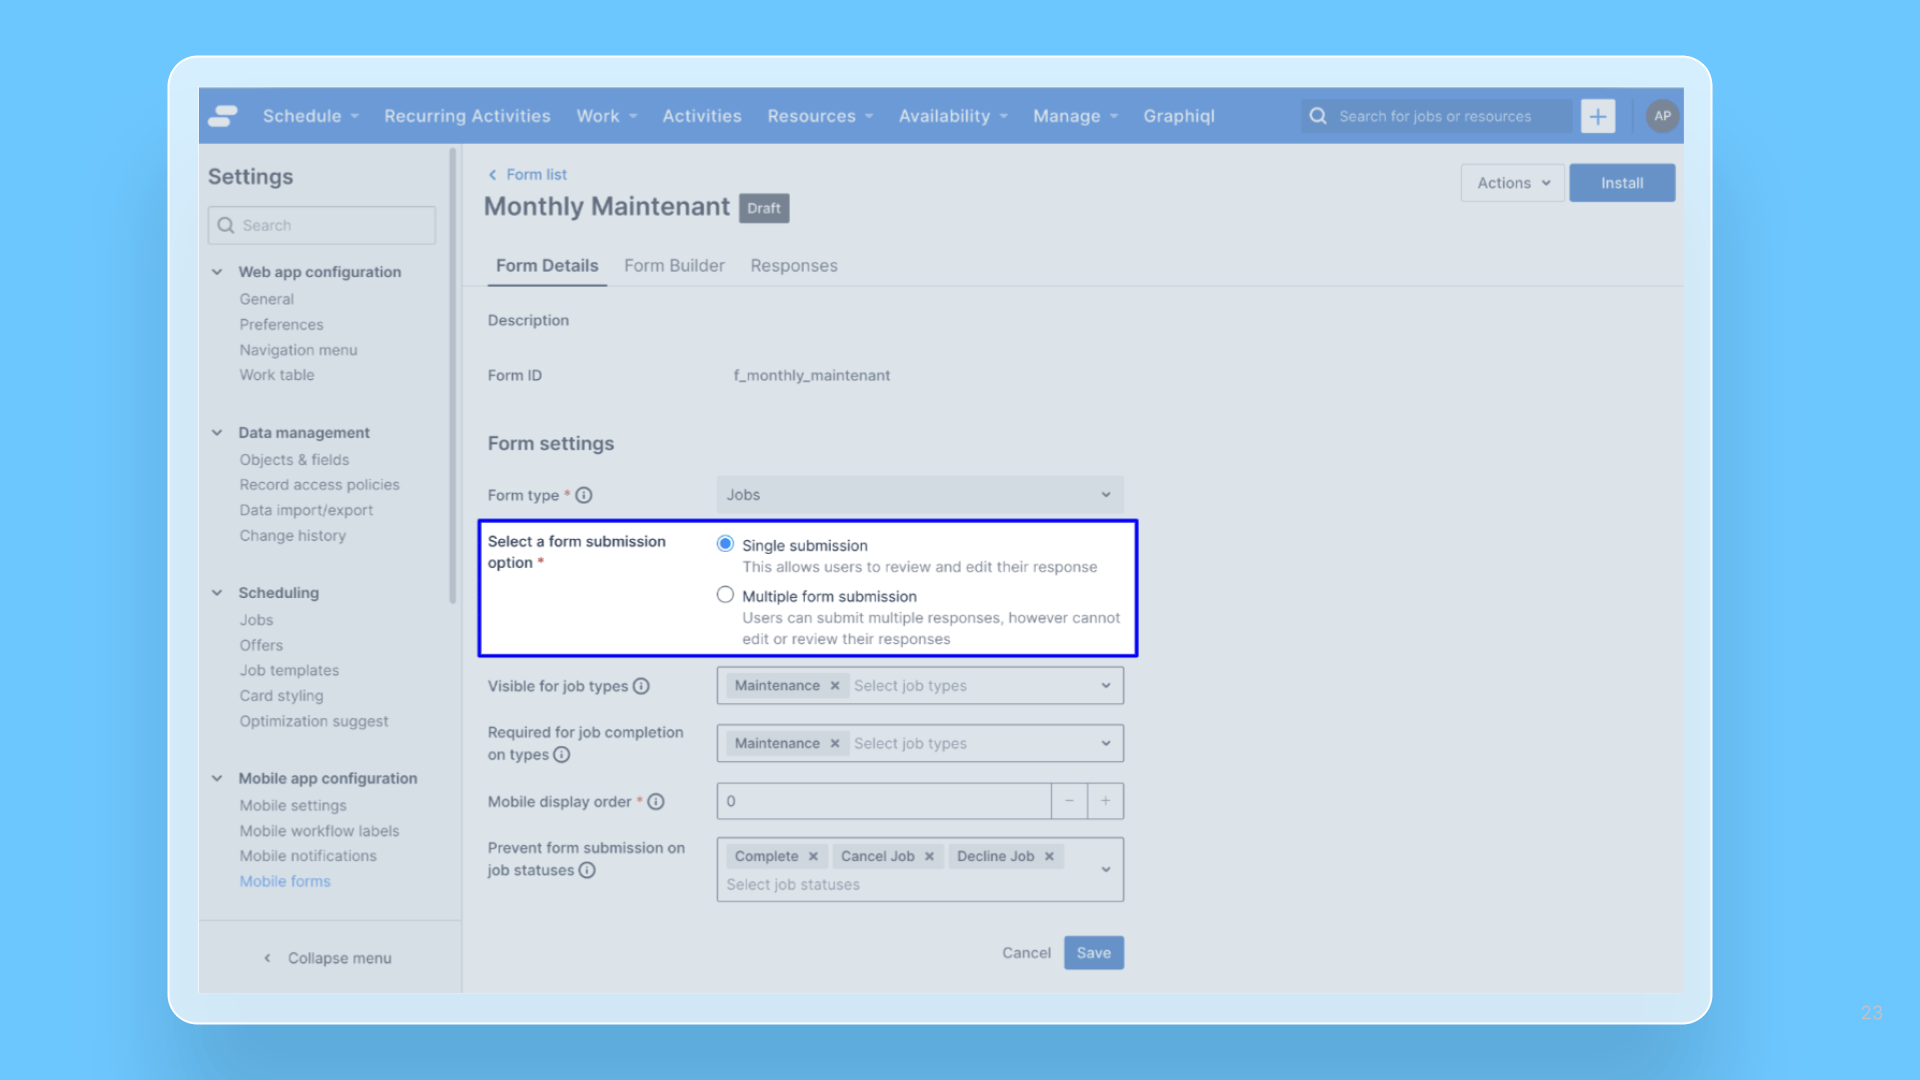Remove Maintenance from Required for job completion
Image resolution: width=1920 pixels, height=1080 pixels.
[x=835, y=743]
